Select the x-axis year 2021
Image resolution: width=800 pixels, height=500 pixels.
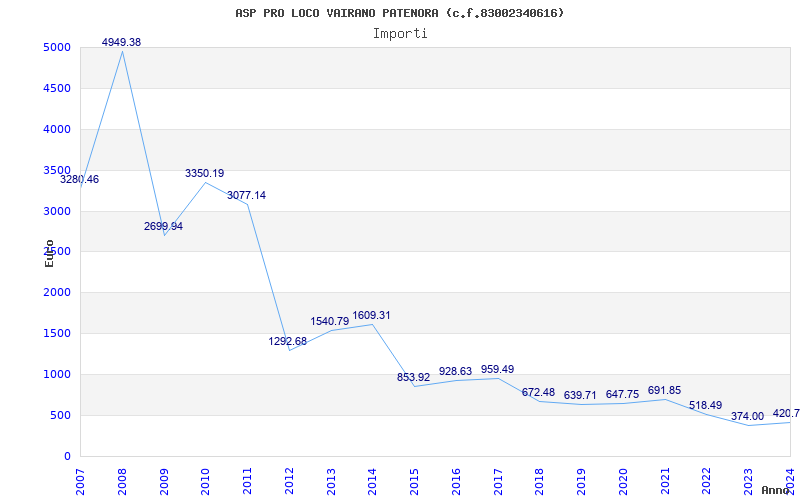pyautogui.click(x=665, y=482)
